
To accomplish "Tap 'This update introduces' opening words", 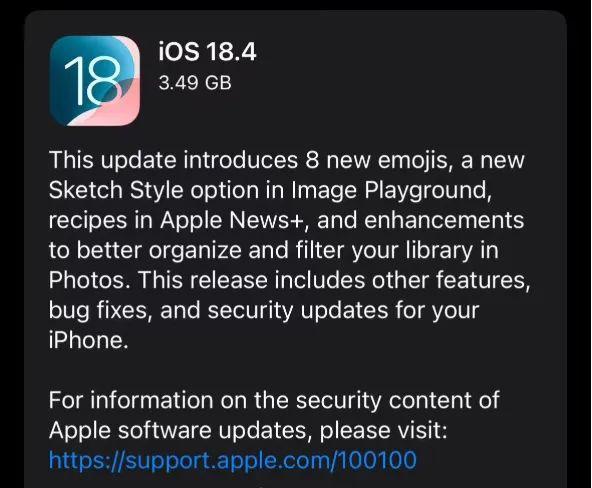I will (173, 160).
